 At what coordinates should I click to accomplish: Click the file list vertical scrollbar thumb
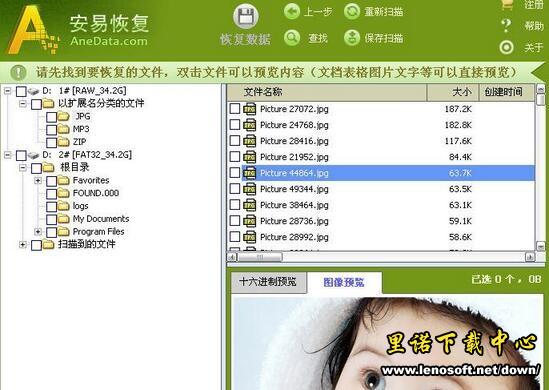541,100
